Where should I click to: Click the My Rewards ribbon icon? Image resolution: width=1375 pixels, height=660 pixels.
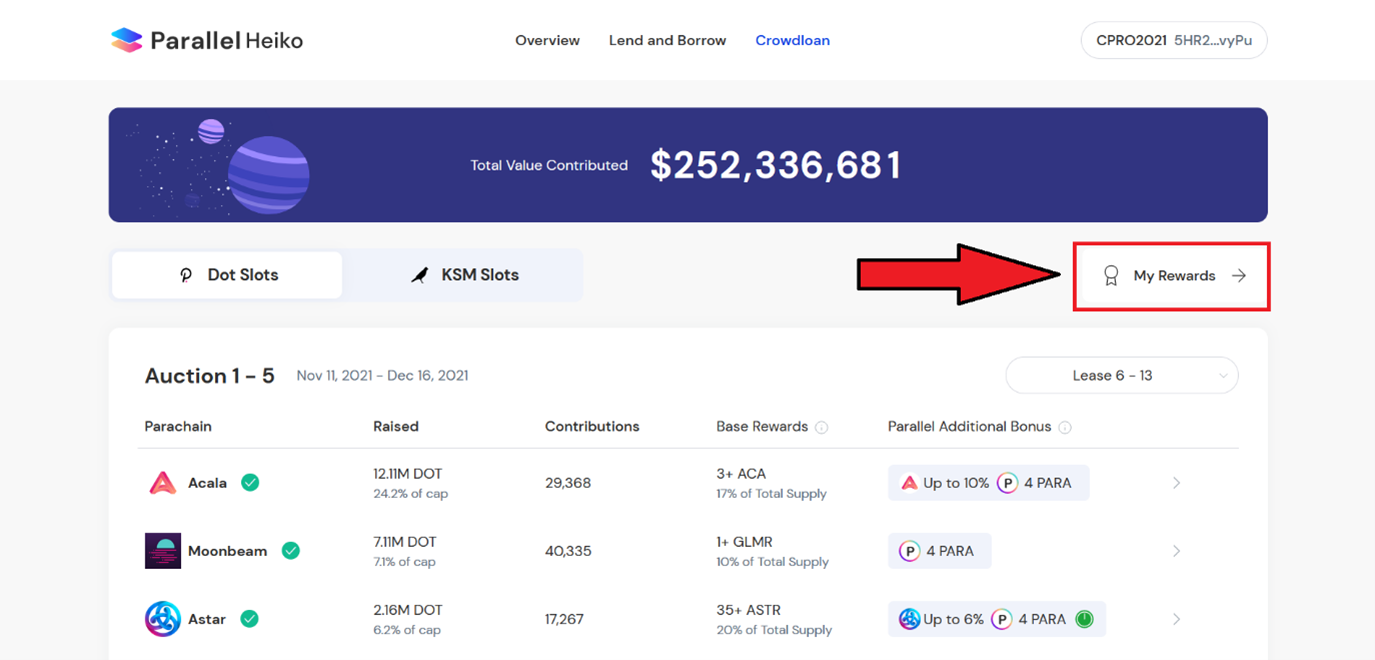(1110, 276)
